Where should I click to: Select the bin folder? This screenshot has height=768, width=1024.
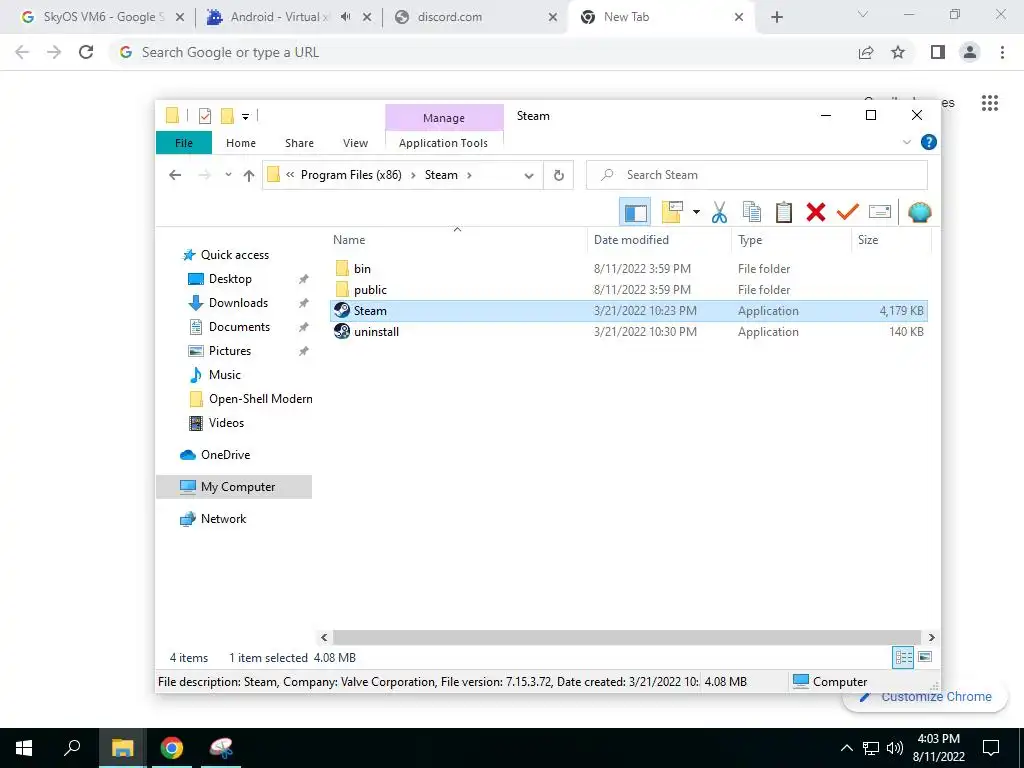628,268
